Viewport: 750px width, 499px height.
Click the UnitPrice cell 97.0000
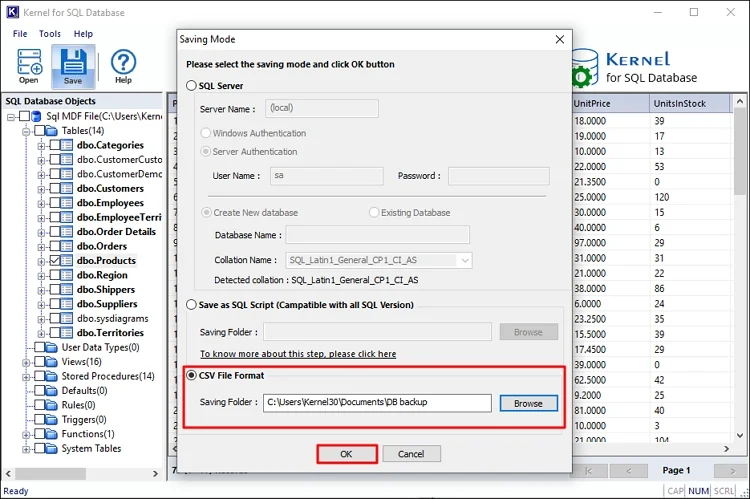pyautogui.click(x=611, y=243)
